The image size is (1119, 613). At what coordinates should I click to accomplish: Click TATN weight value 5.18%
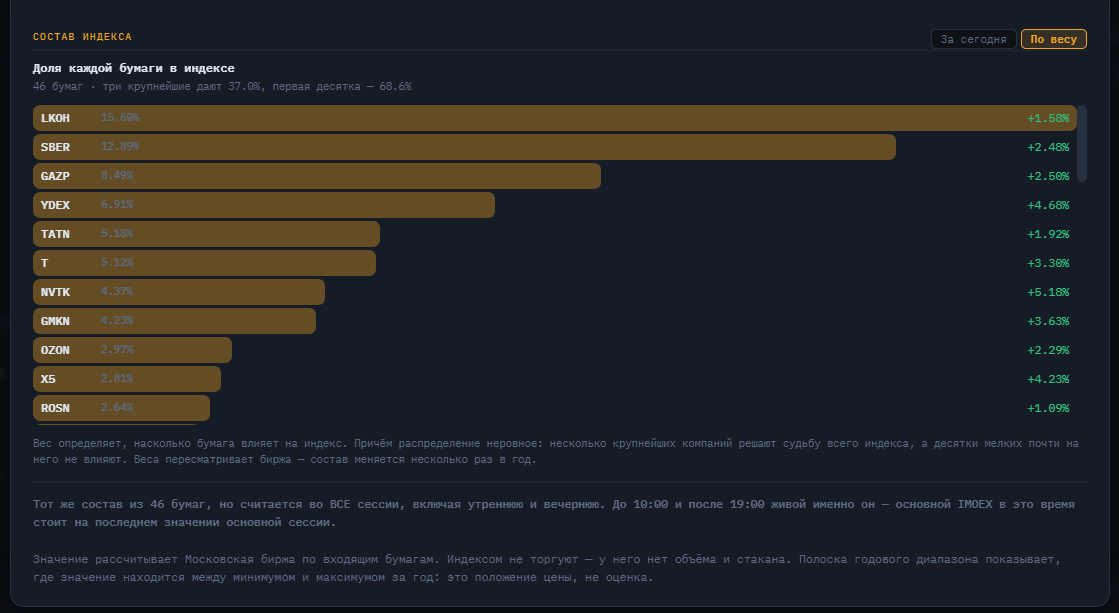pyautogui.click(x=117, y=233)
